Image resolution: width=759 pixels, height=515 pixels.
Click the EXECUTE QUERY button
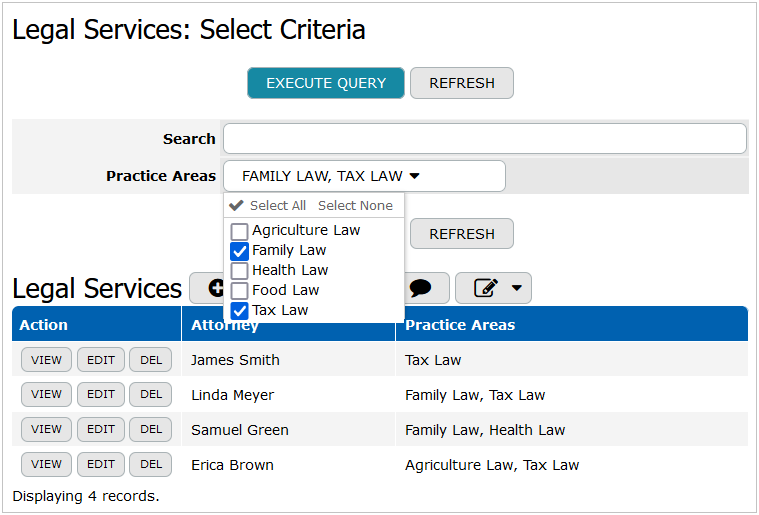326,83
